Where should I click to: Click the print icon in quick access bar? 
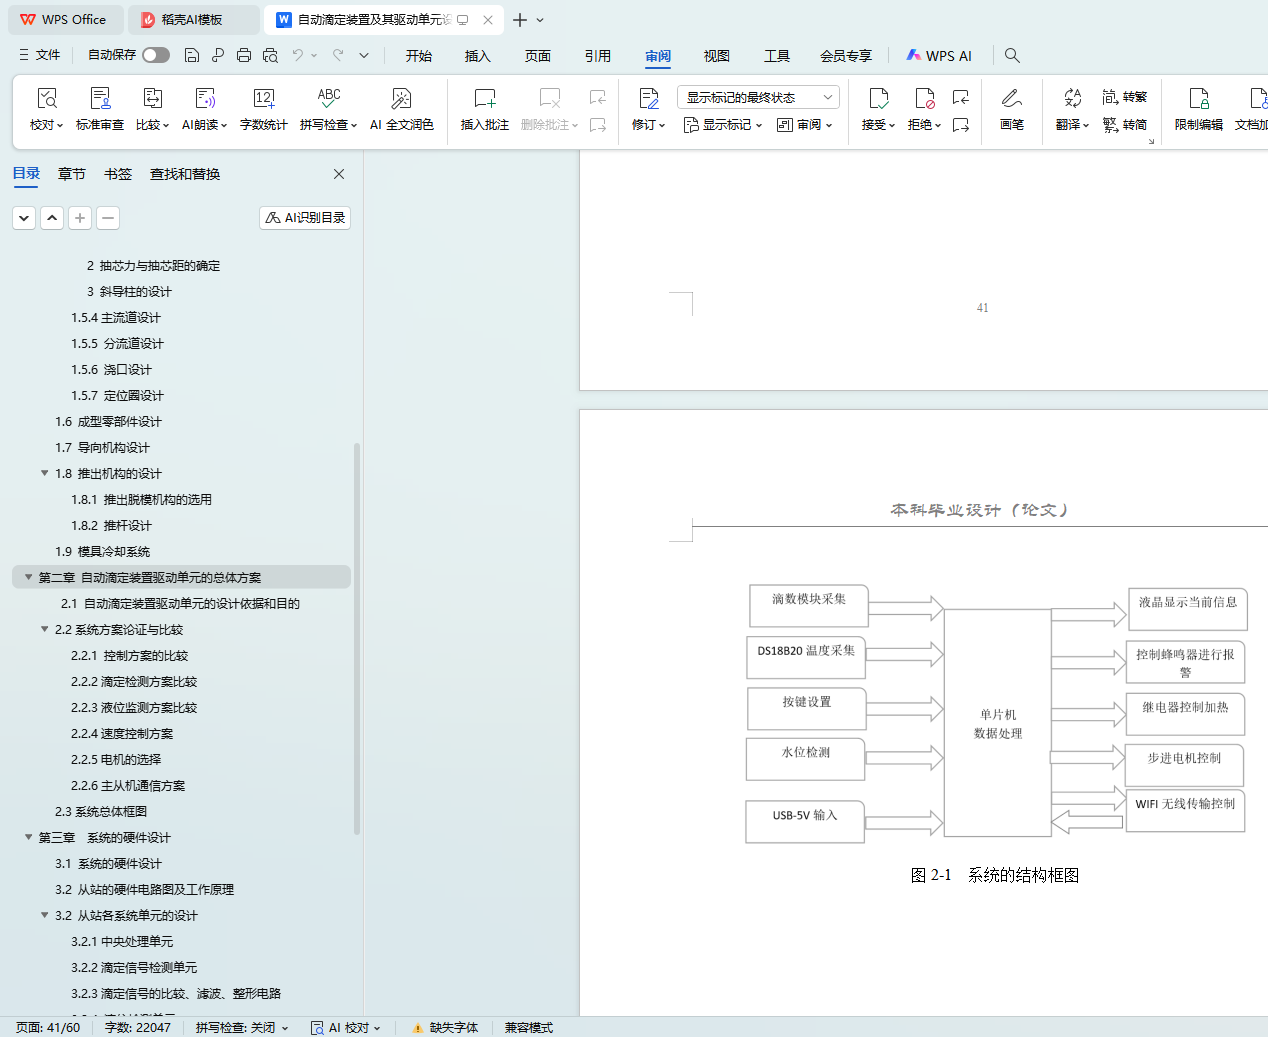tap(244, 55)
